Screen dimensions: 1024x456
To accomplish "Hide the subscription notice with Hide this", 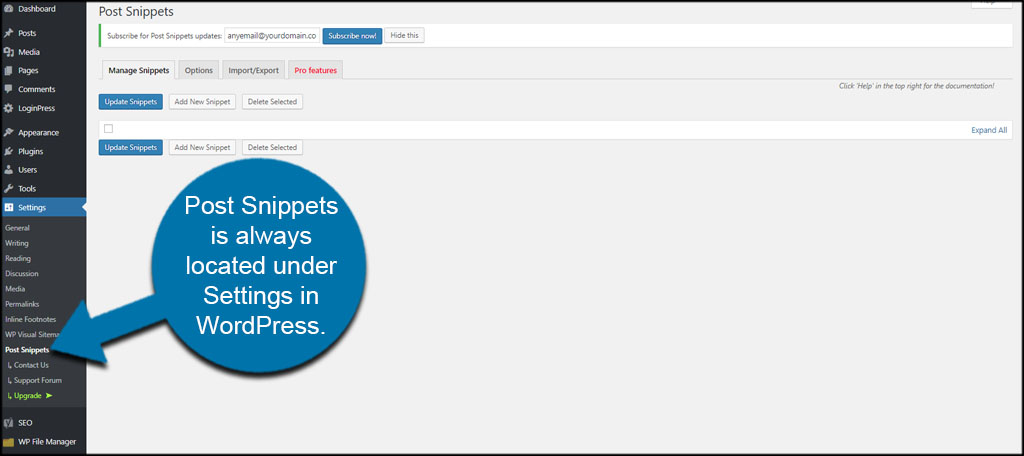I will [x=405, y=35].
